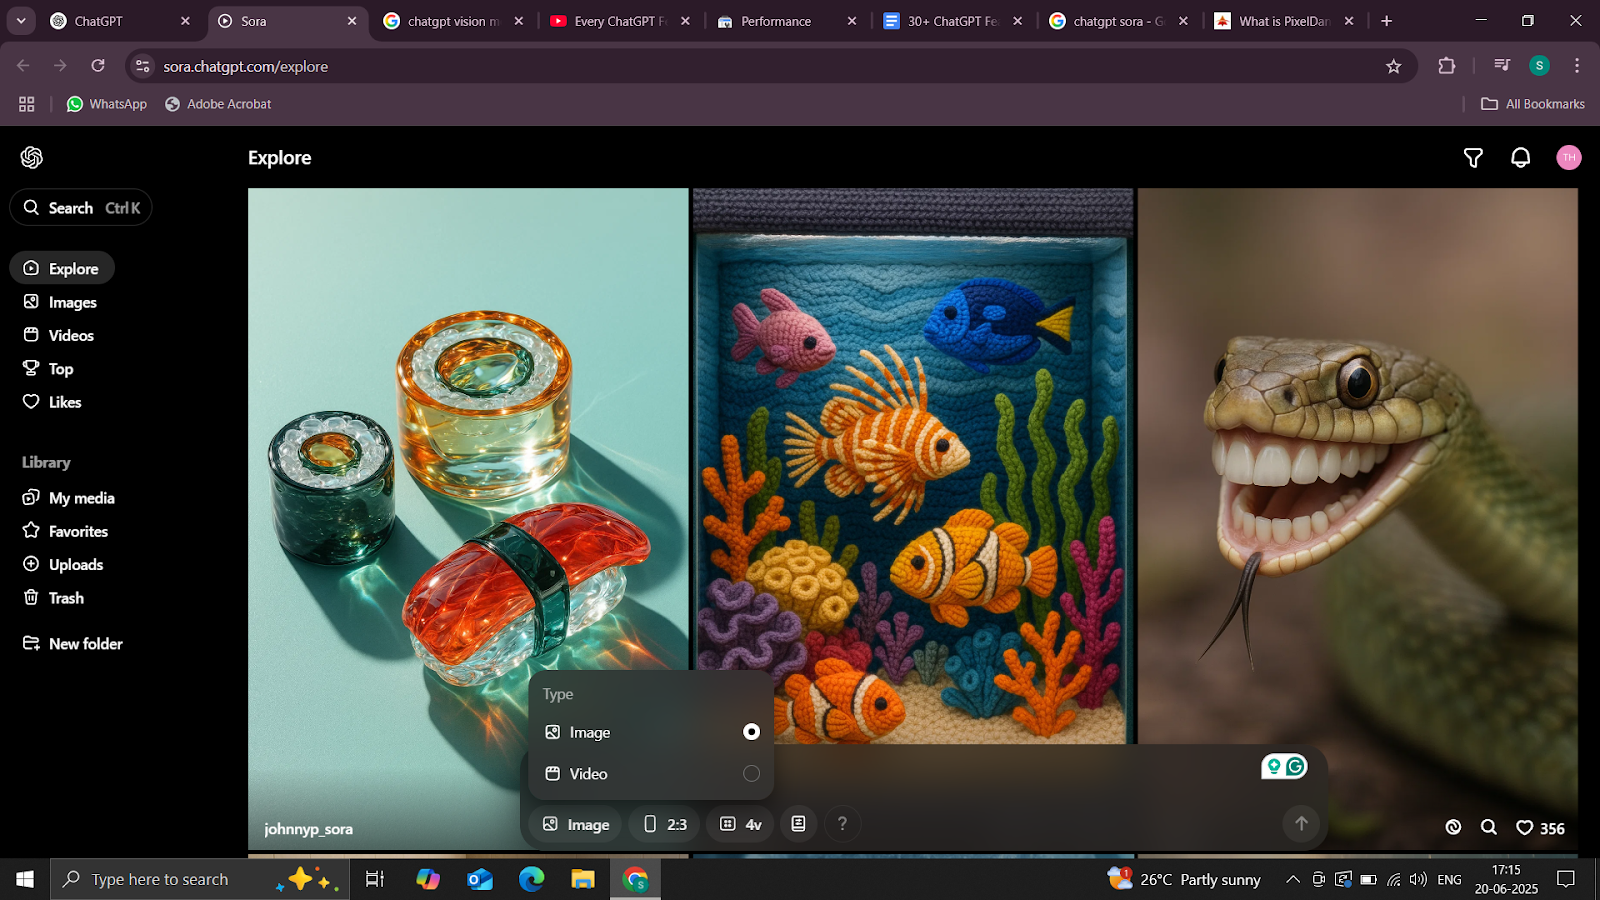Open the Image type dropdown in prompt bar
1600x900 pixels.
point(576,824)
